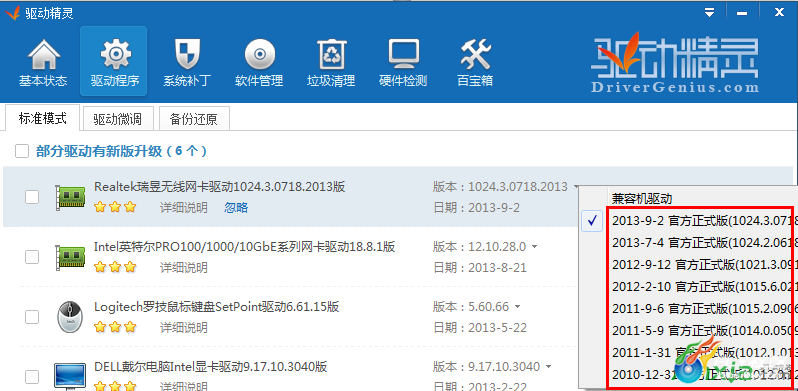The image size is (798, 391).
Task: Click the 驱动精灵 logo in title bar
Action: click(13, 13)
